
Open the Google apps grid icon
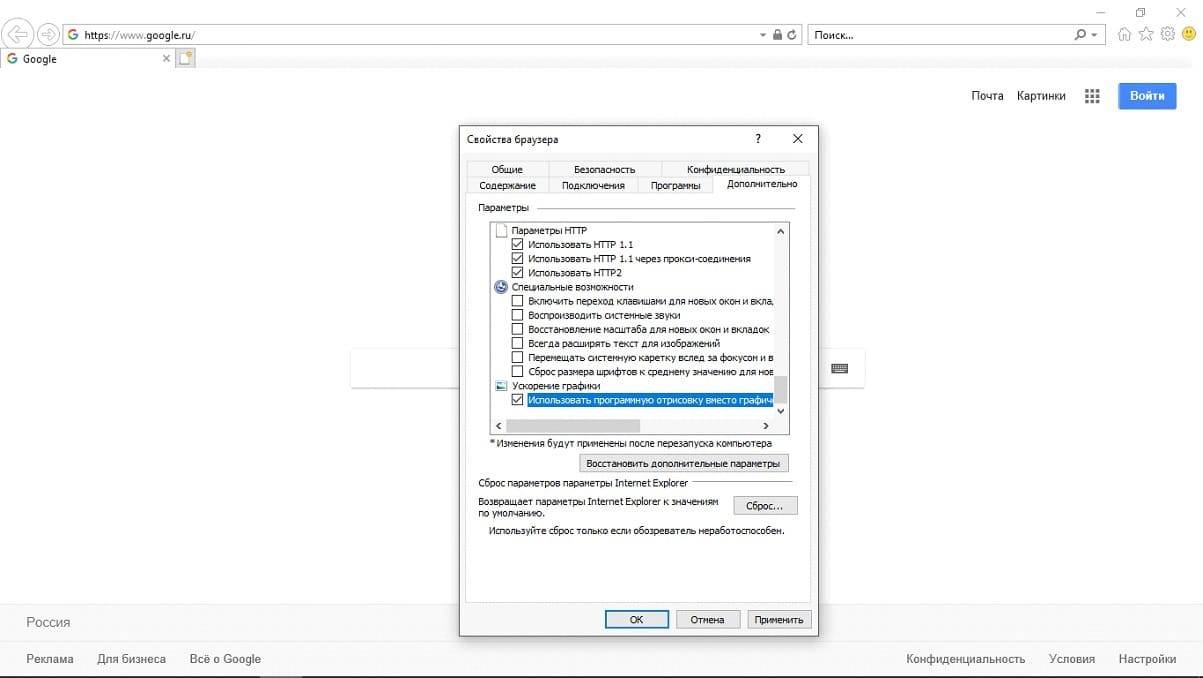point(1092,96)
